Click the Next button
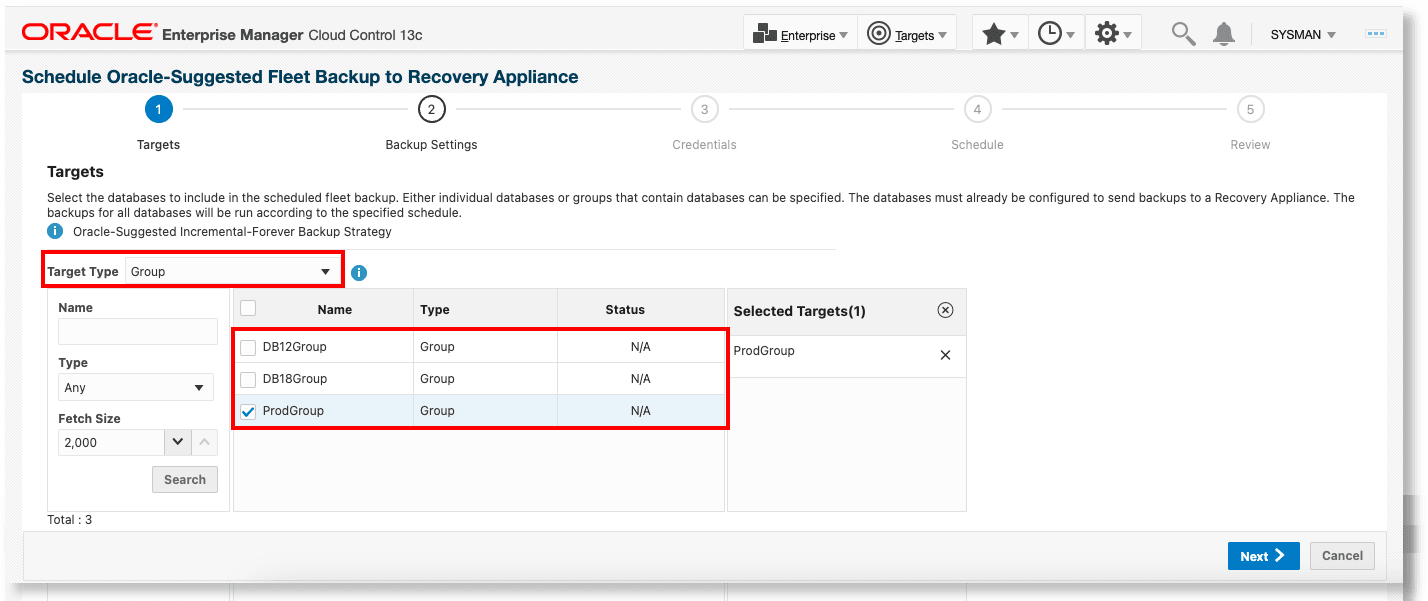Viewport: 1428px width, 601px height. pos(1263,555)
